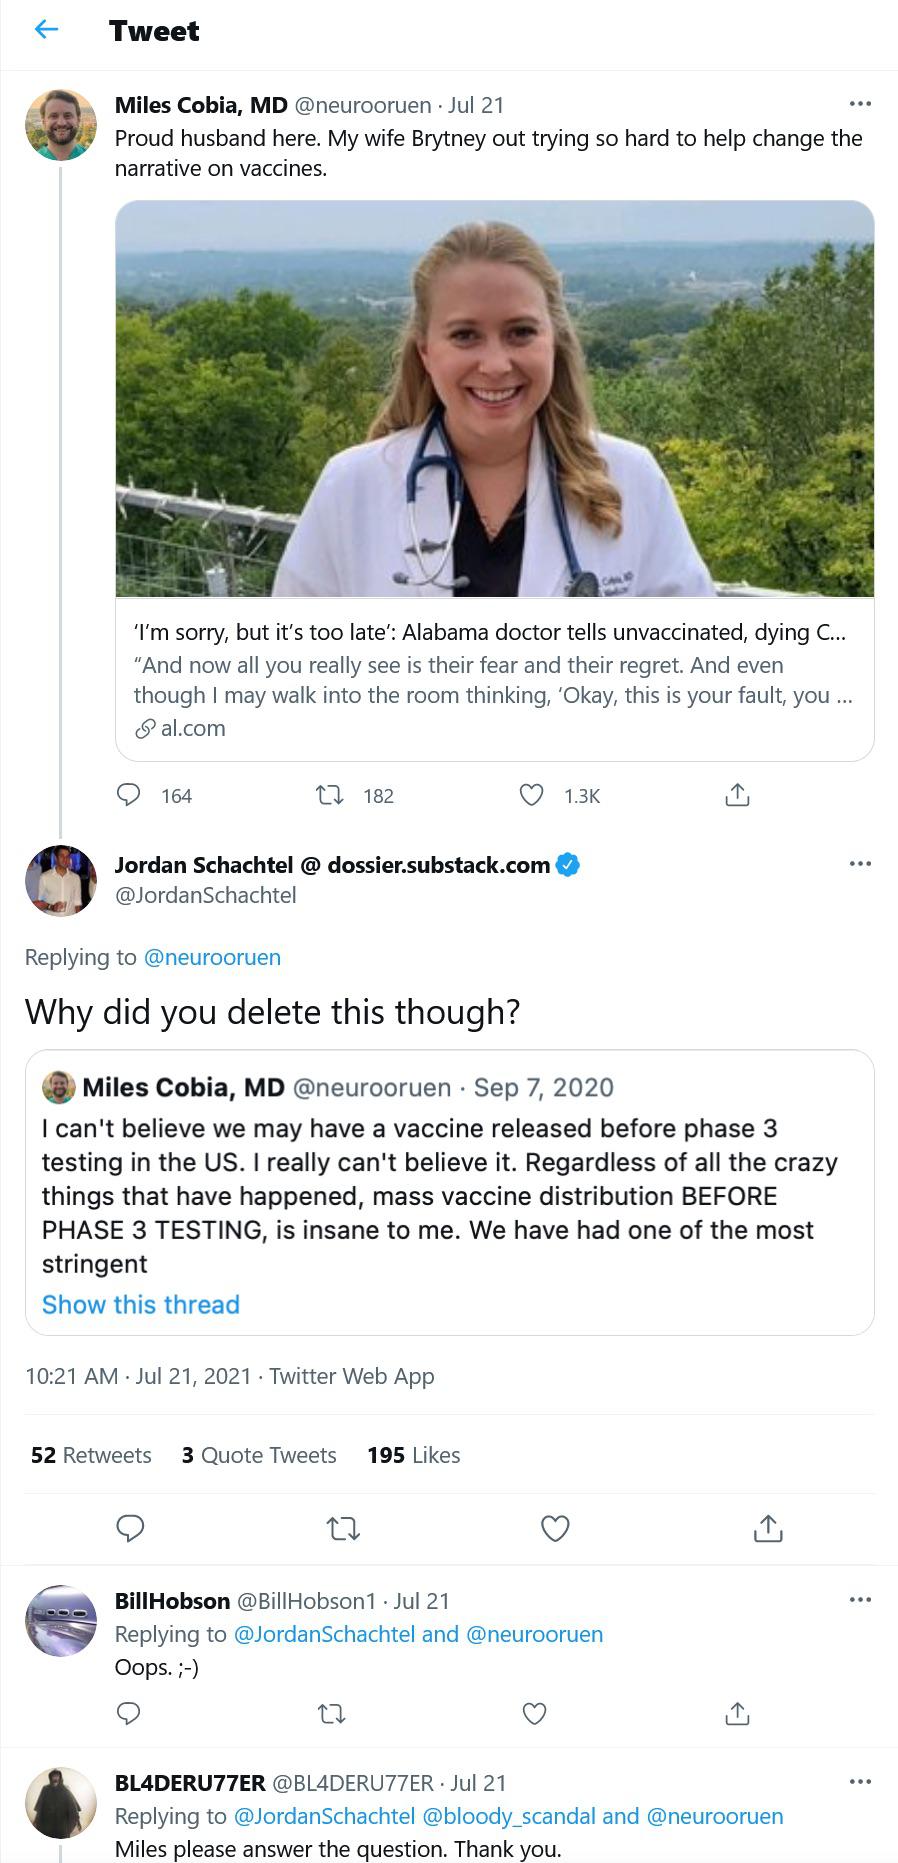Share Jordan Schachtel's main tweet

point(767,1528)
